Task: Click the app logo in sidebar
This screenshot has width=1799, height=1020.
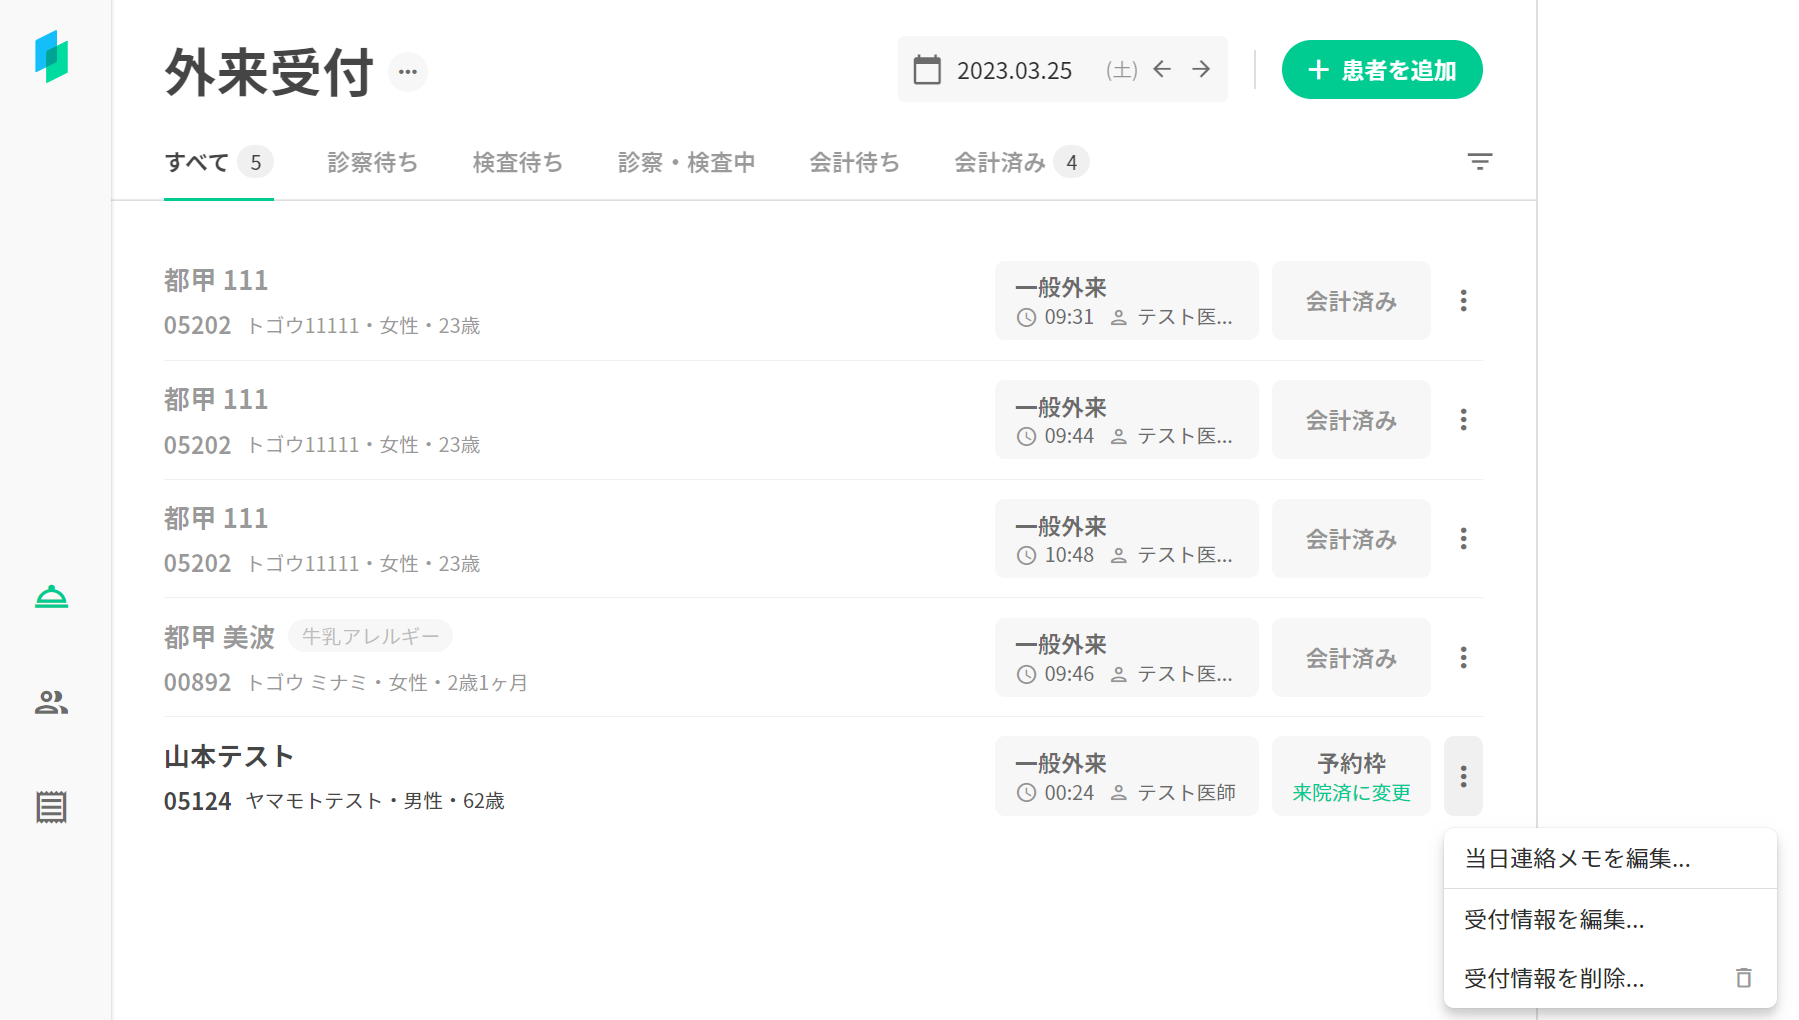Action: 51,56
